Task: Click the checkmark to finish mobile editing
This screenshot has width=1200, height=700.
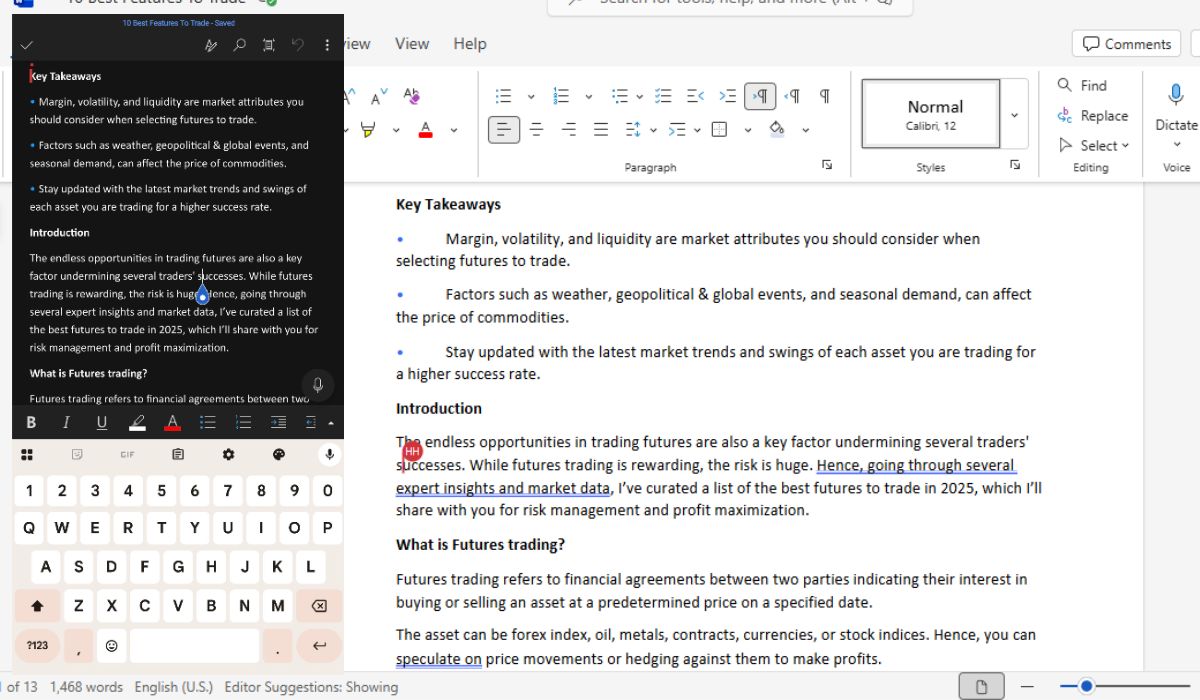Action: click(27, 45)
